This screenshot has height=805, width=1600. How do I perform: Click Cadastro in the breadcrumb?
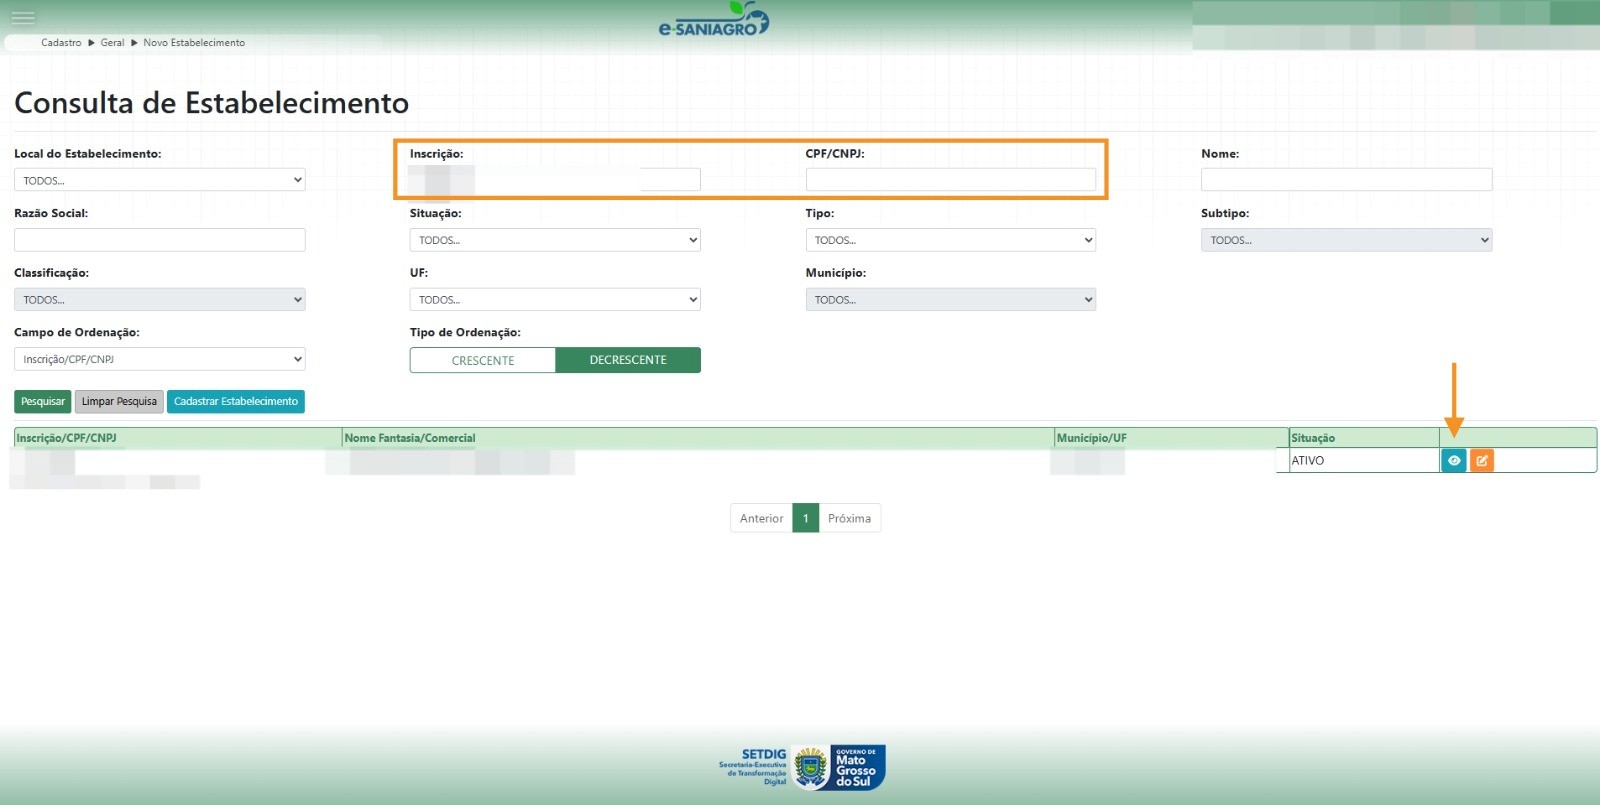click(61, 43)
